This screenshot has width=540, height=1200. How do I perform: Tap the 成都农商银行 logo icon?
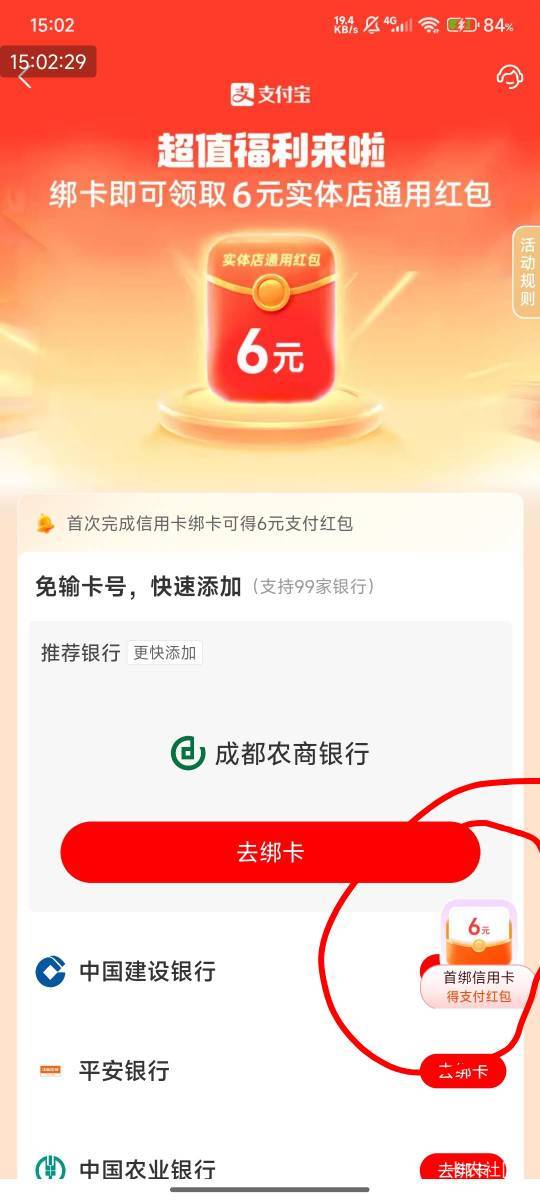pyautogui.click(x=188, y=753)
